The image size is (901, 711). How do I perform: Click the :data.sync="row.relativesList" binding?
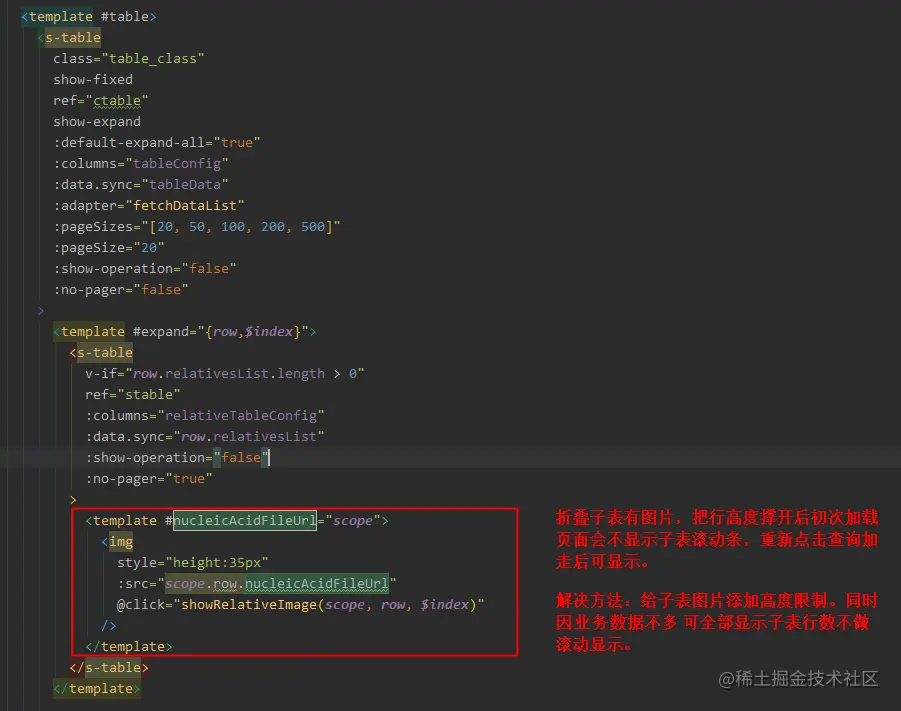205,437
